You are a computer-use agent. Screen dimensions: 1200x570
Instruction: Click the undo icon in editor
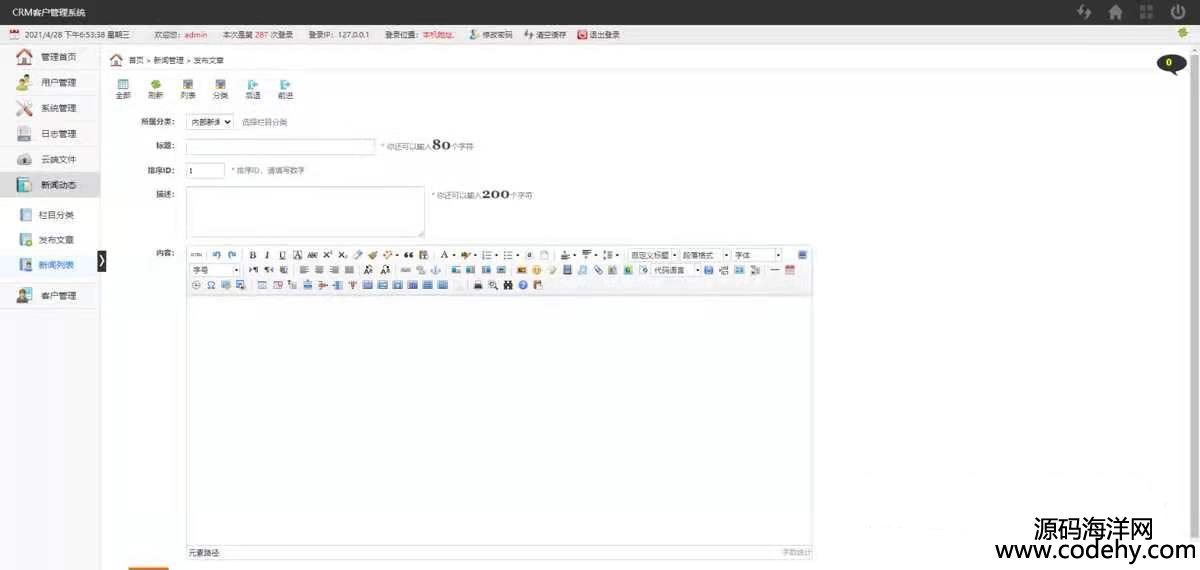click(x=217, y=255)
